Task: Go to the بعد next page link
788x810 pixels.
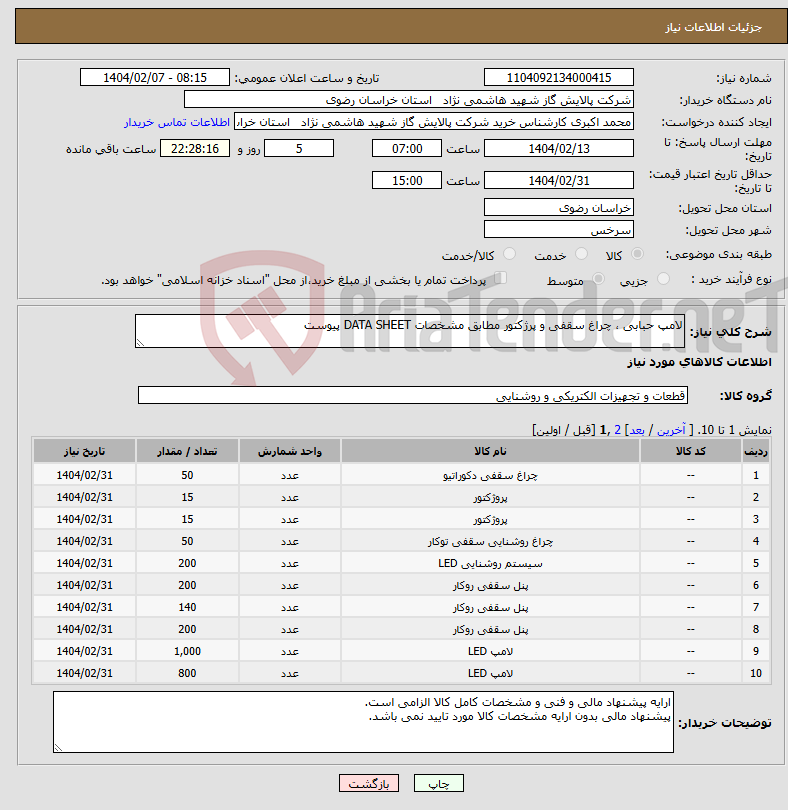Action: [637, 430]
